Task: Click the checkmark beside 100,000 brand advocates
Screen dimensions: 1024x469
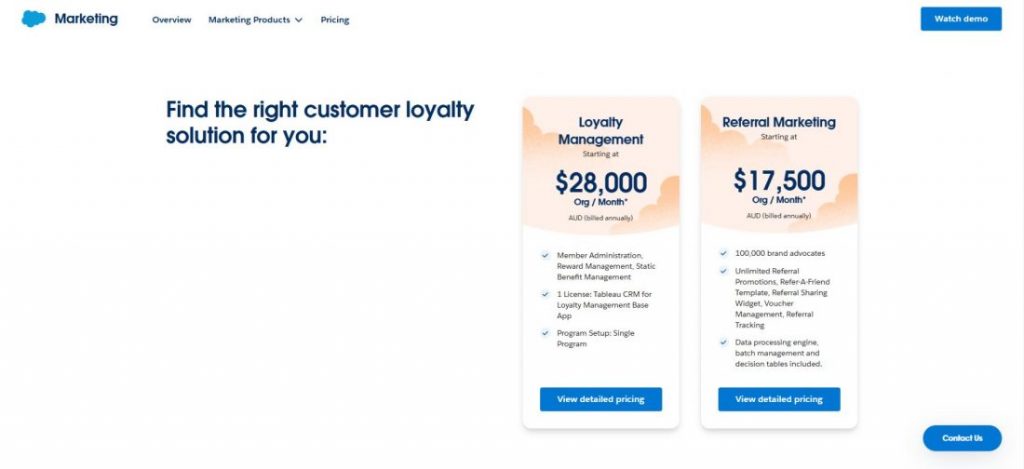Action: (724, 253)
